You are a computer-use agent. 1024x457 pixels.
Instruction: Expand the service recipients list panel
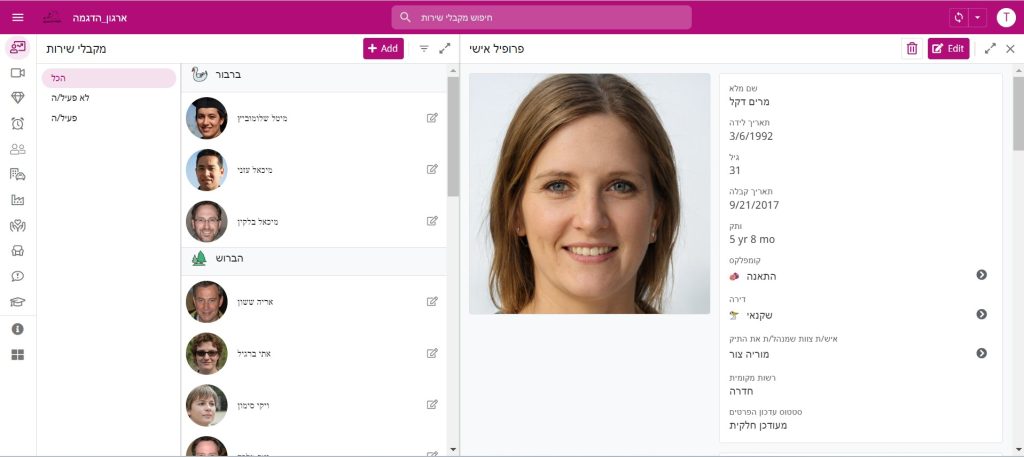pyautogui.click(x=445, y=48)
